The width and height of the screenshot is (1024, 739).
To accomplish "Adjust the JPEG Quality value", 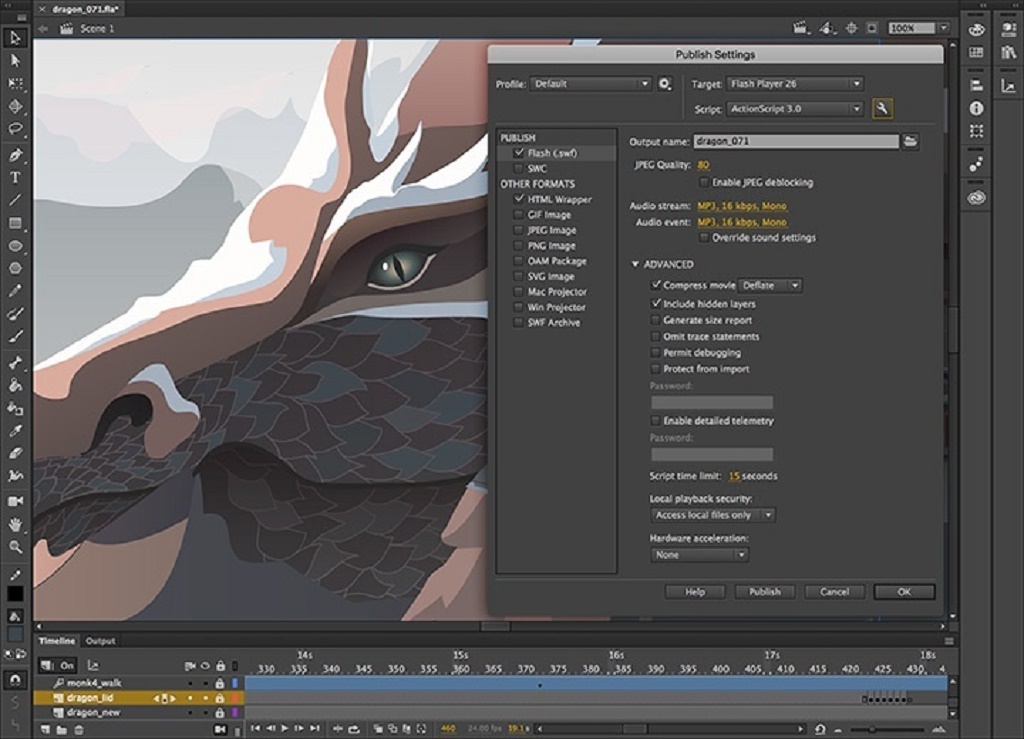I will [701, 164].
